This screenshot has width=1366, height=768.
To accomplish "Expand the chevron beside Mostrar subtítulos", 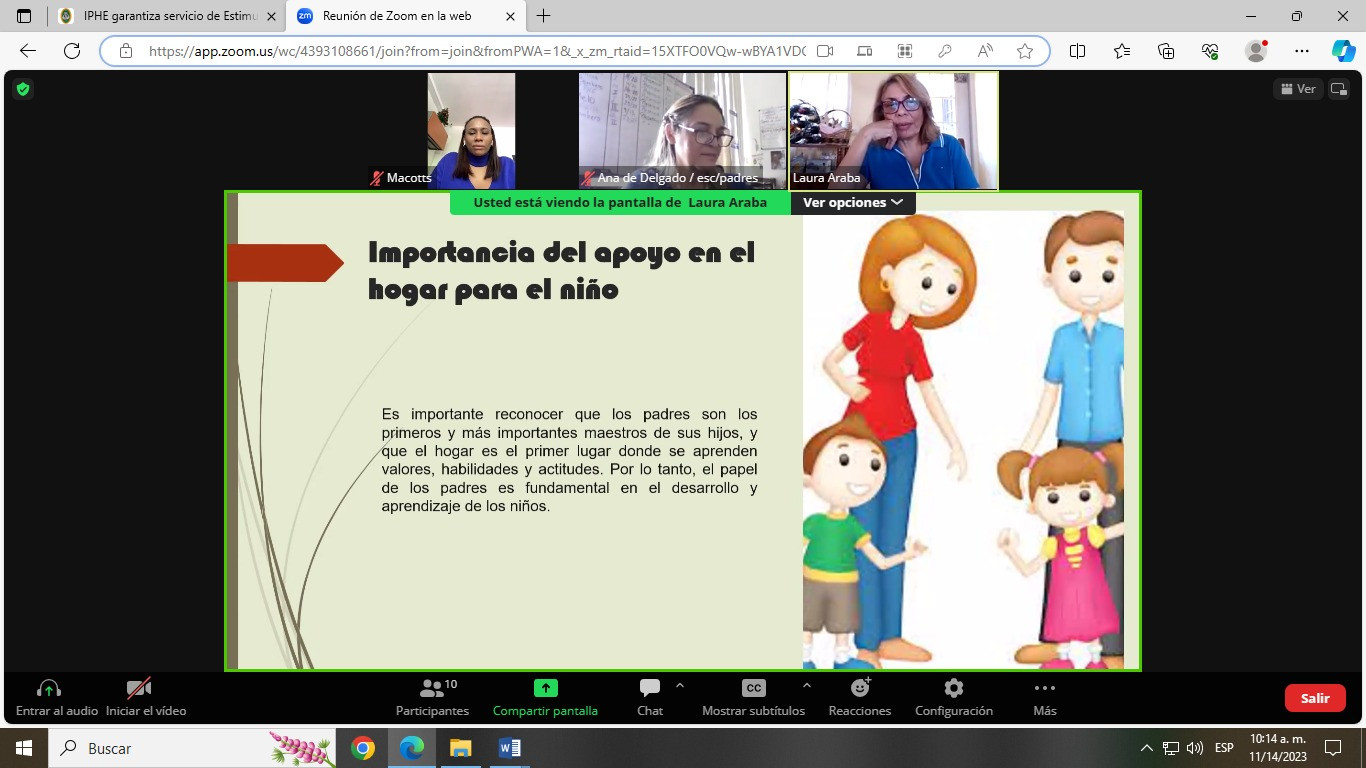I will pos(807,686).
